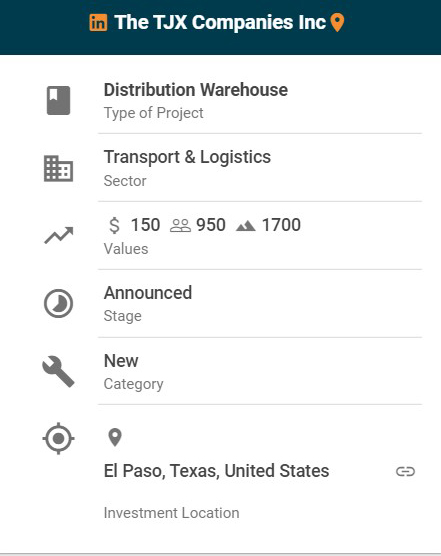Click the bookmark icon for Type of Project
This screenshot has height=556, width=441.
(58, 100)
